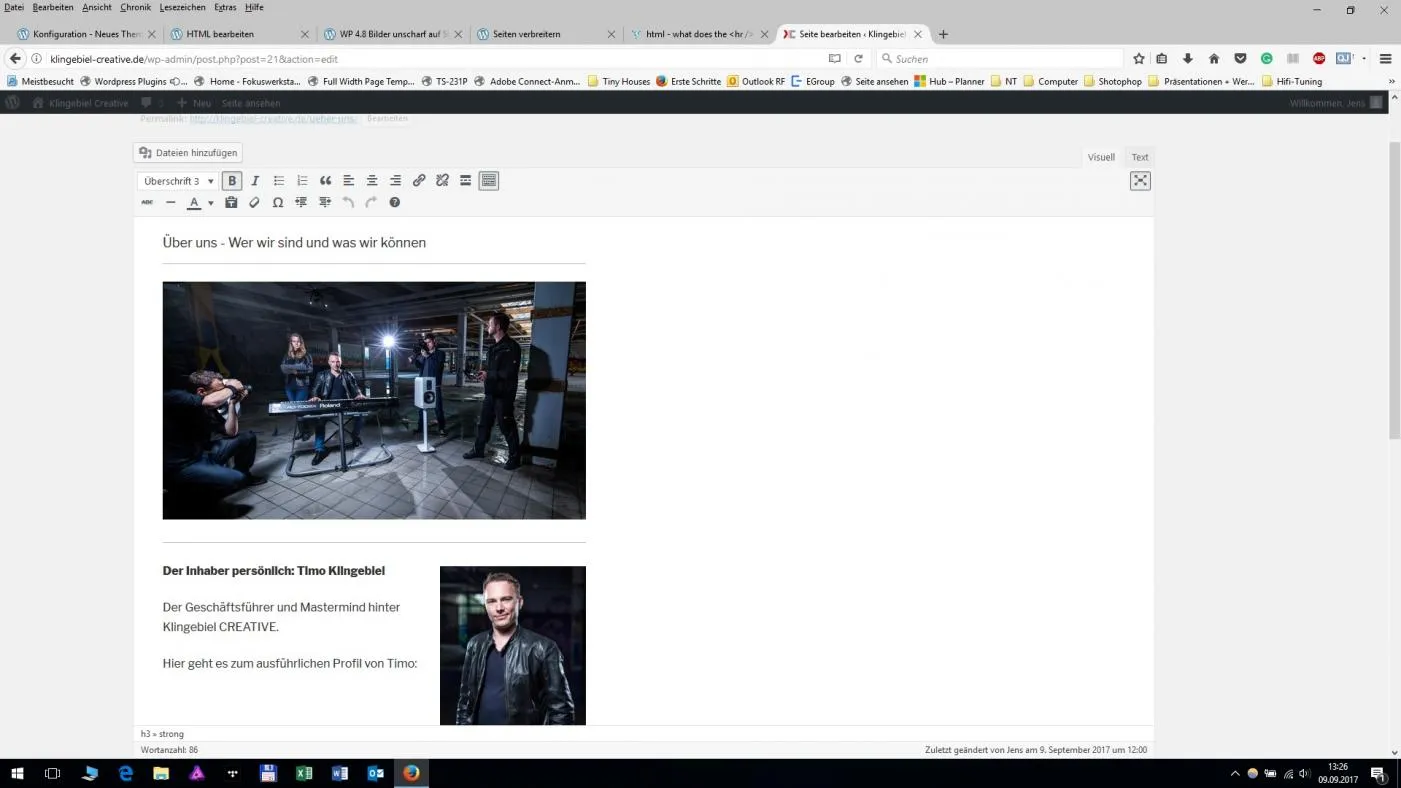This screenshot has width=1401, height=788.
Task: Open special character Omega picker
Action: (x=278, y=203)
